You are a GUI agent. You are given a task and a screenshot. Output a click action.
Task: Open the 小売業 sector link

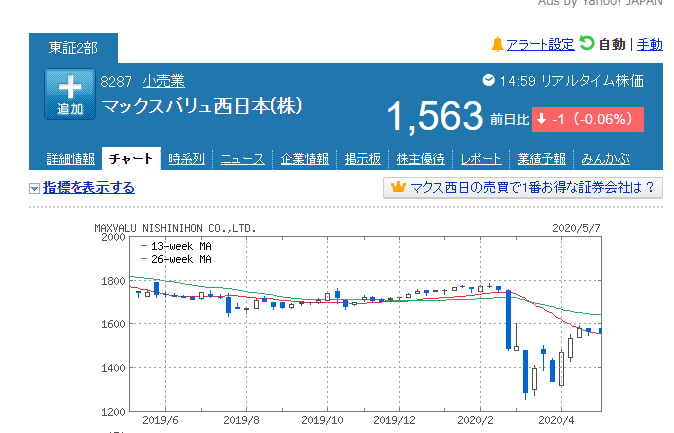tap(163, 81)
